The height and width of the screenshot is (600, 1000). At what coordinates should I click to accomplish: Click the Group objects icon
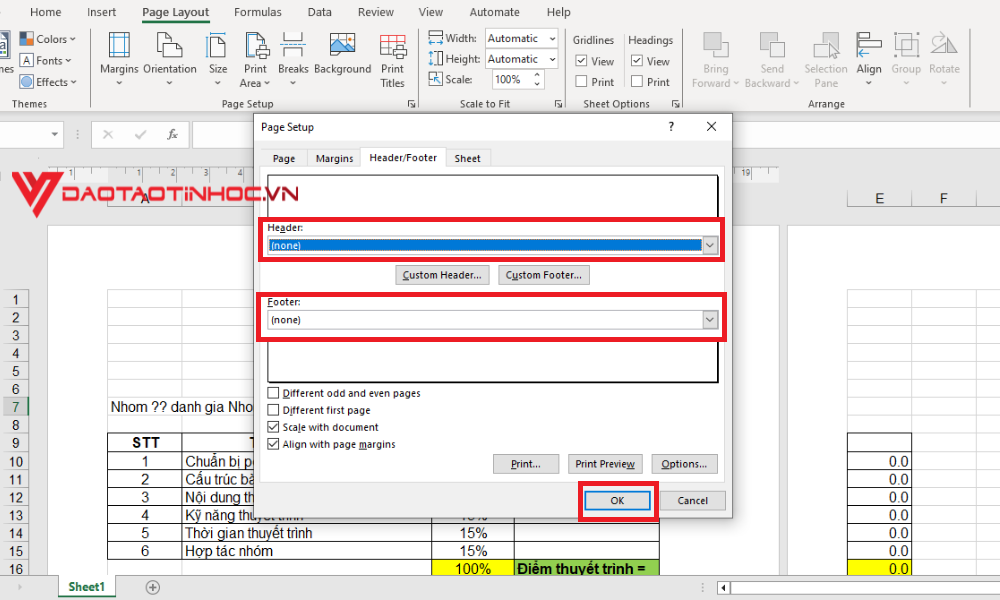click(906, 46)
